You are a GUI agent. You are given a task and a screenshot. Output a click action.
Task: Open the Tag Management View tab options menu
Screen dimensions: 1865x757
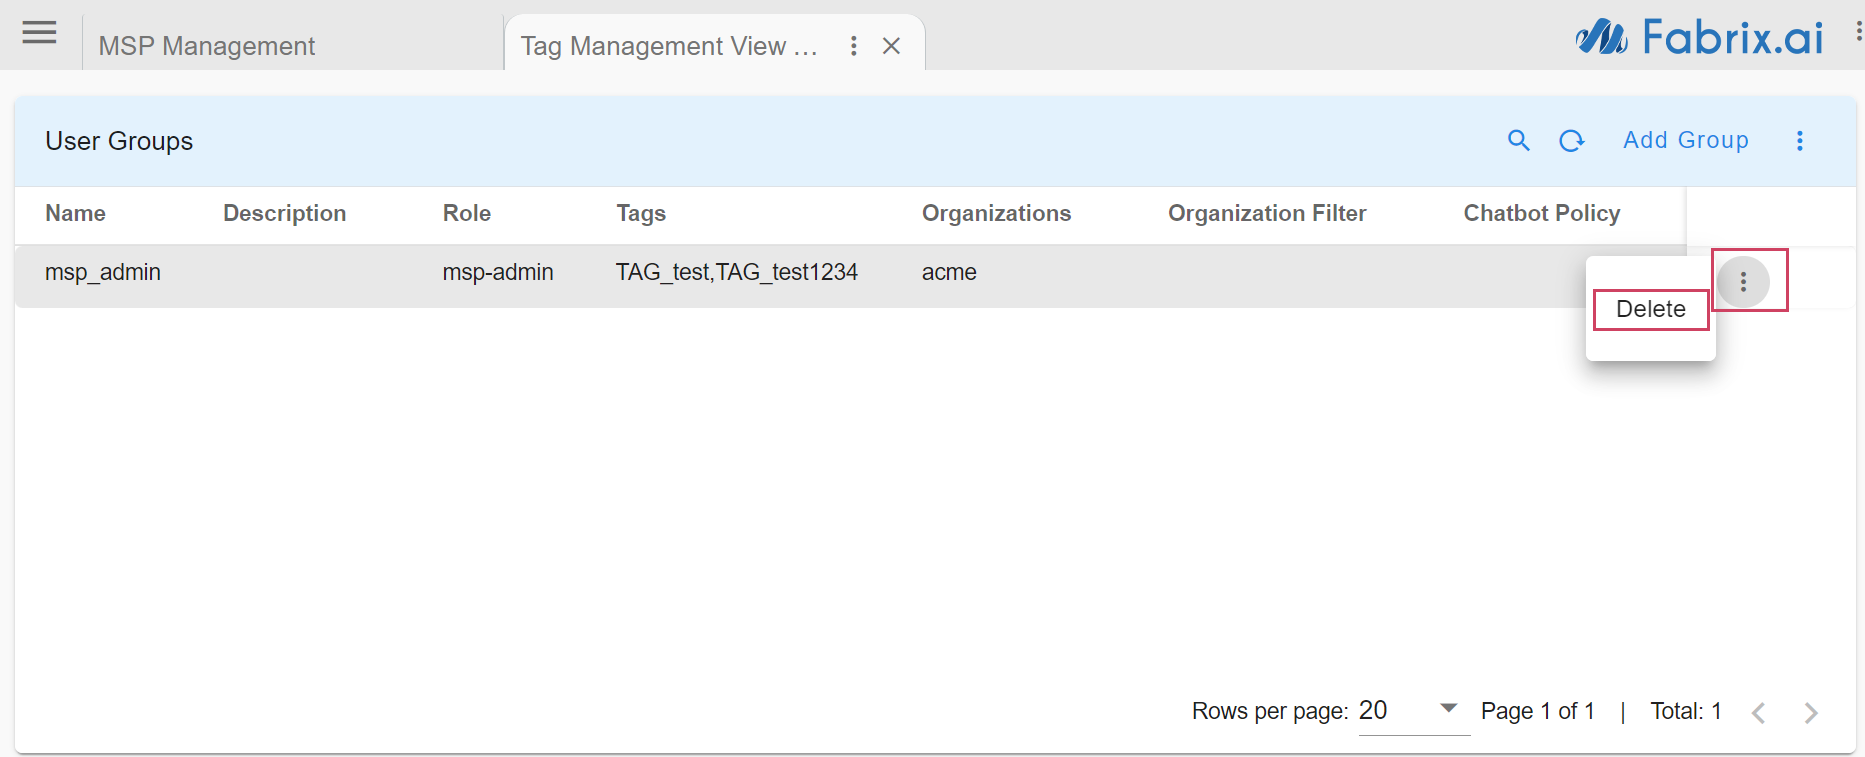tap(853, 46)
